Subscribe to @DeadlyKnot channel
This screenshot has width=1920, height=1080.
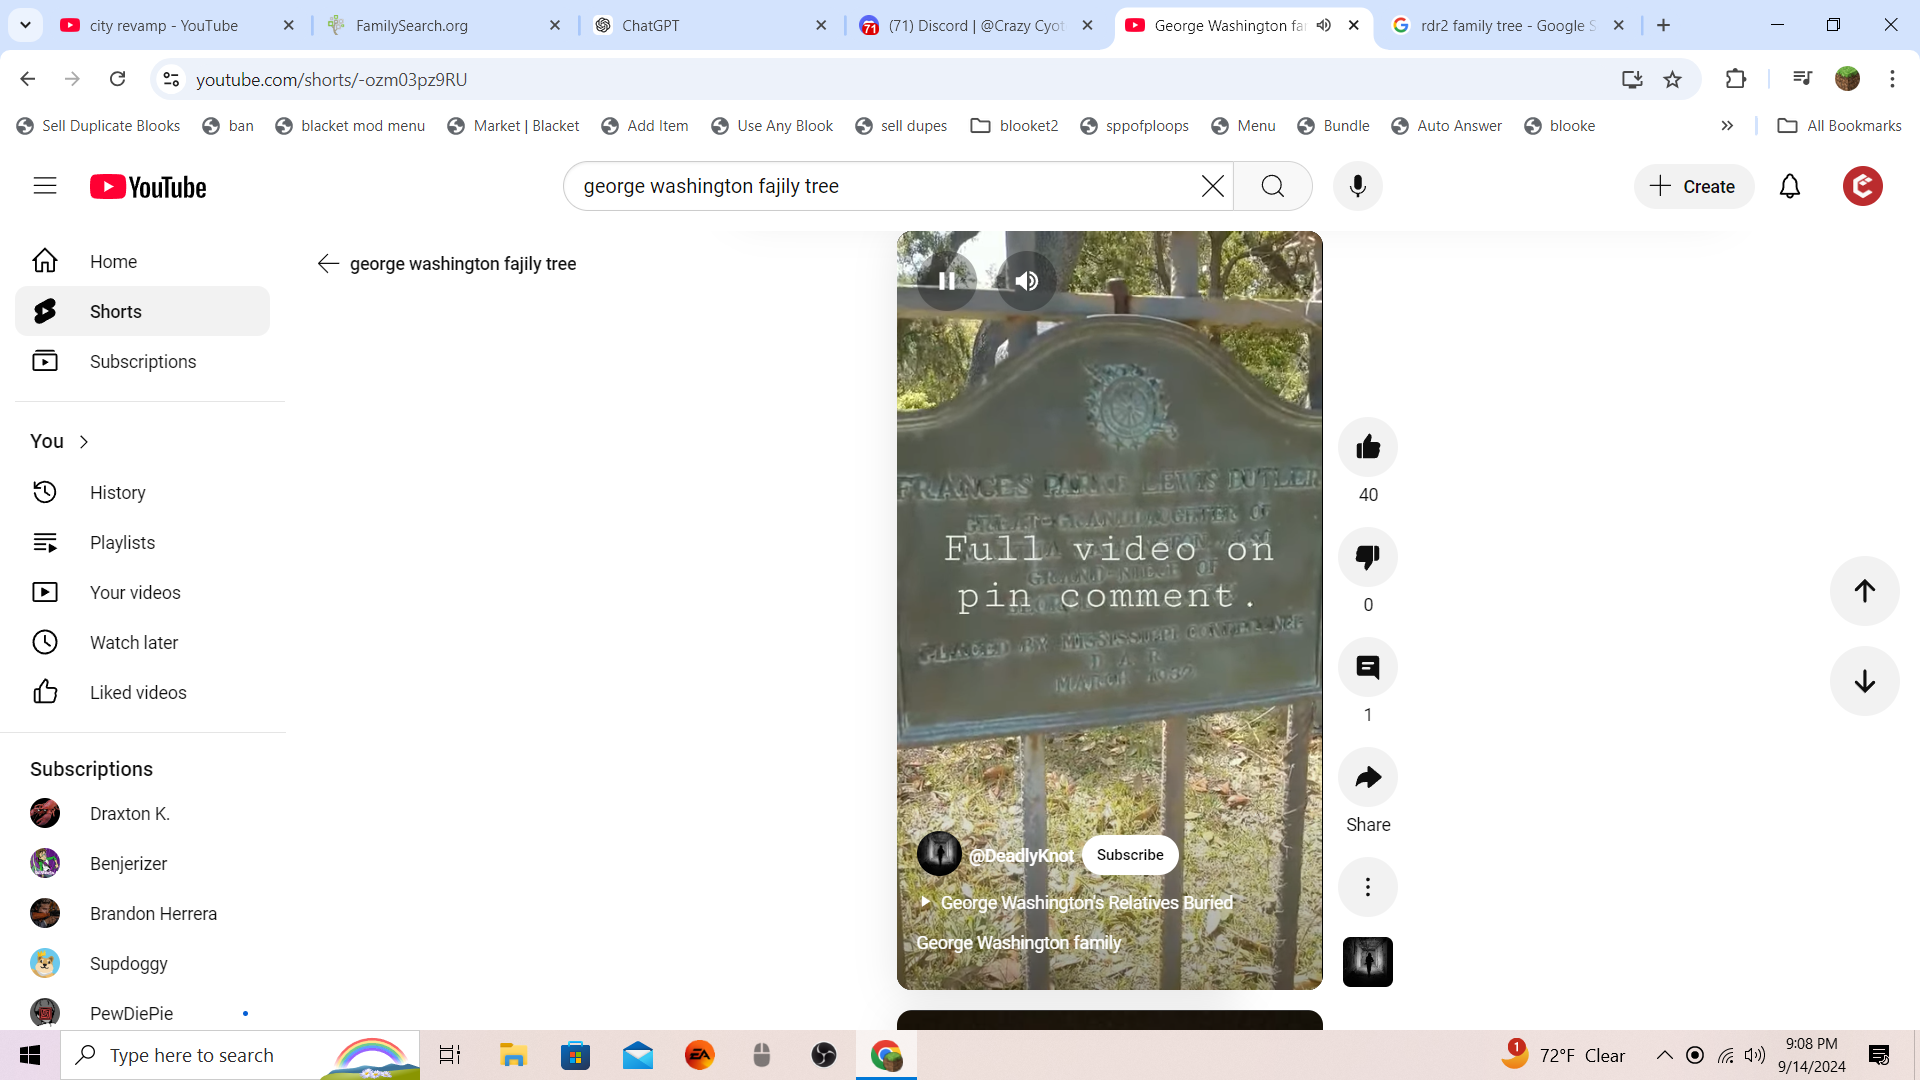point(1129,855)
